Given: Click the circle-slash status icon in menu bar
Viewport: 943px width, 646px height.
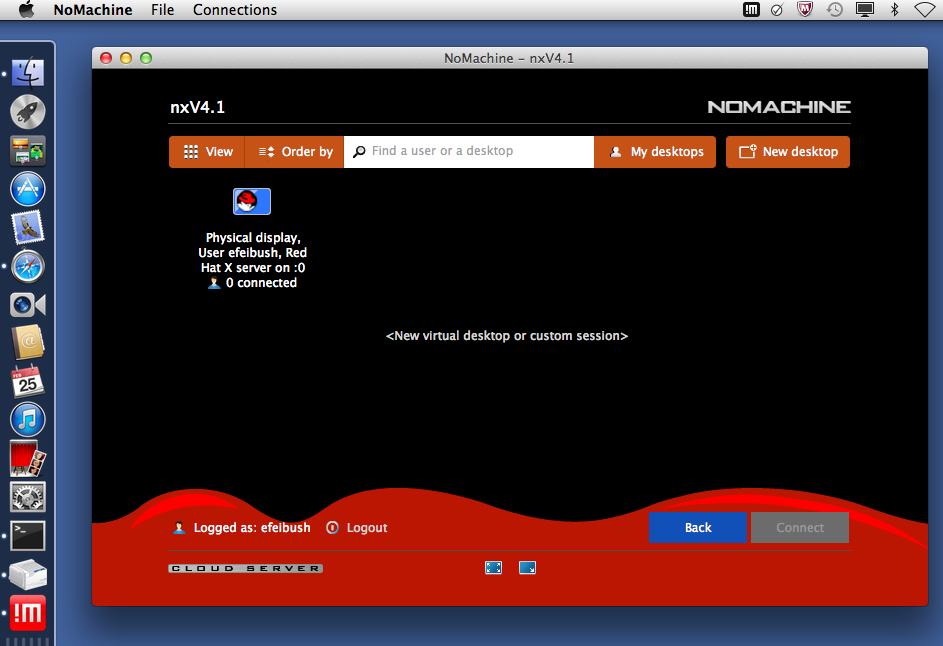Looking at the screenshot, I should click(777, 10).
